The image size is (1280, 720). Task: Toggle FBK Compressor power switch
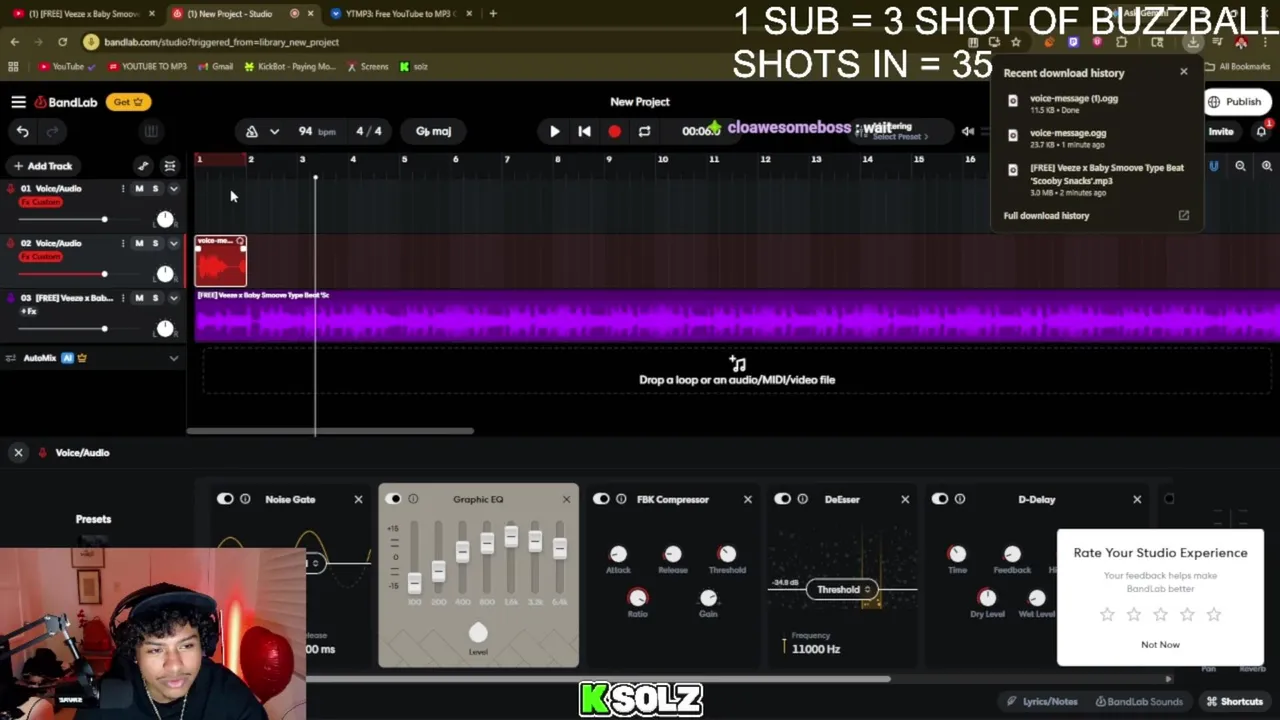click(601, 499)
